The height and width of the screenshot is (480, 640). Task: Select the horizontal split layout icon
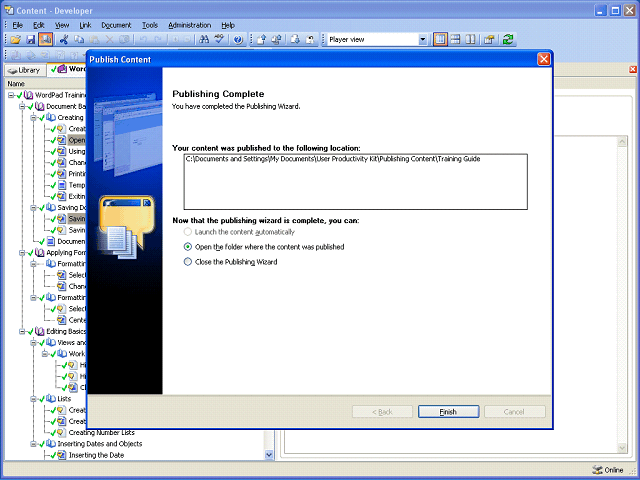[x=456, y=40]
